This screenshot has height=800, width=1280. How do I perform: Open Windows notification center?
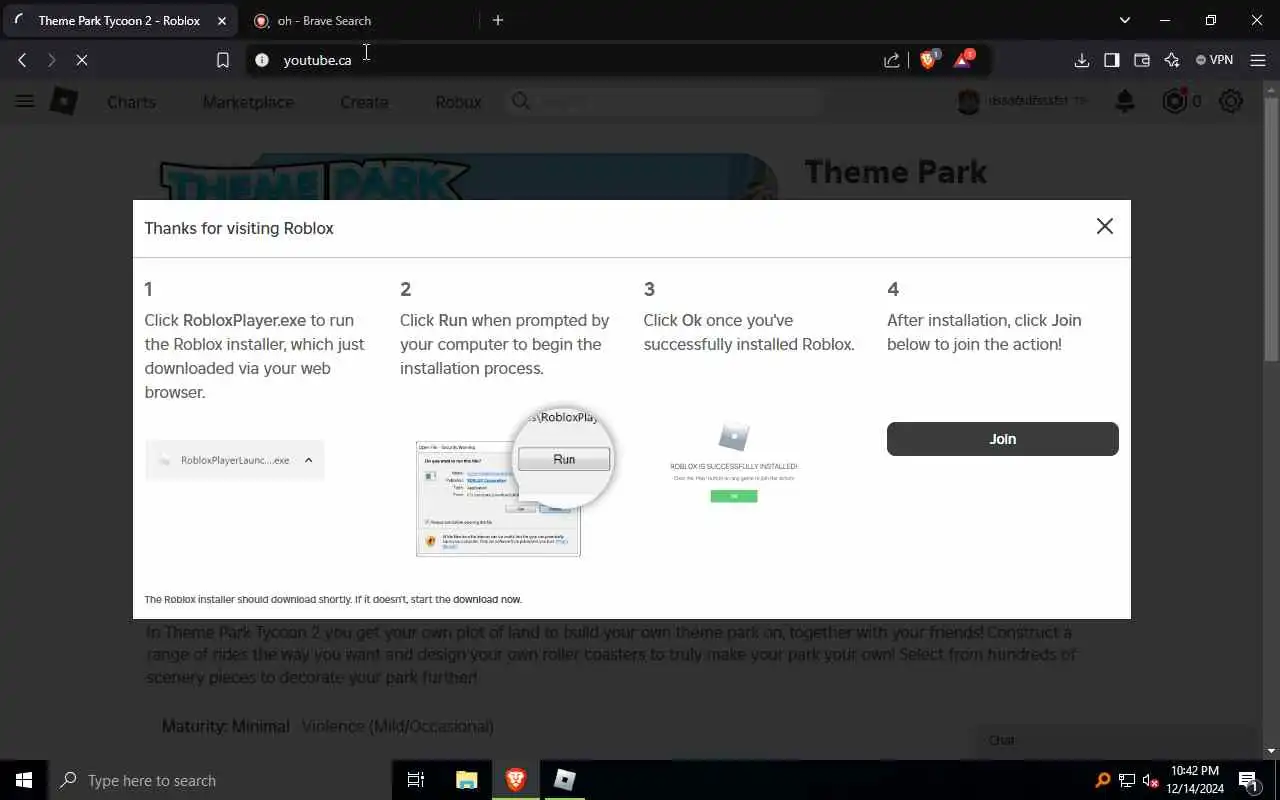[x=1248, y=780]
